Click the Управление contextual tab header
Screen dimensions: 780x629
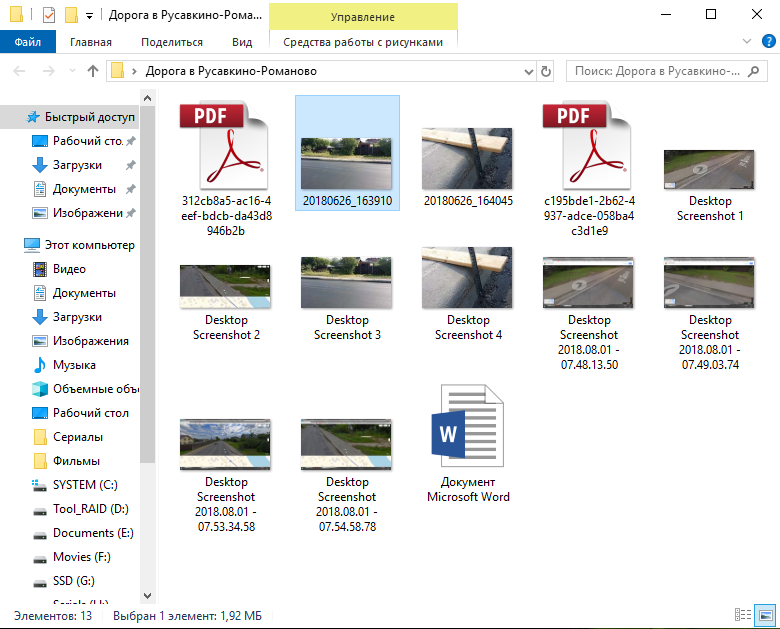point(363,17)
